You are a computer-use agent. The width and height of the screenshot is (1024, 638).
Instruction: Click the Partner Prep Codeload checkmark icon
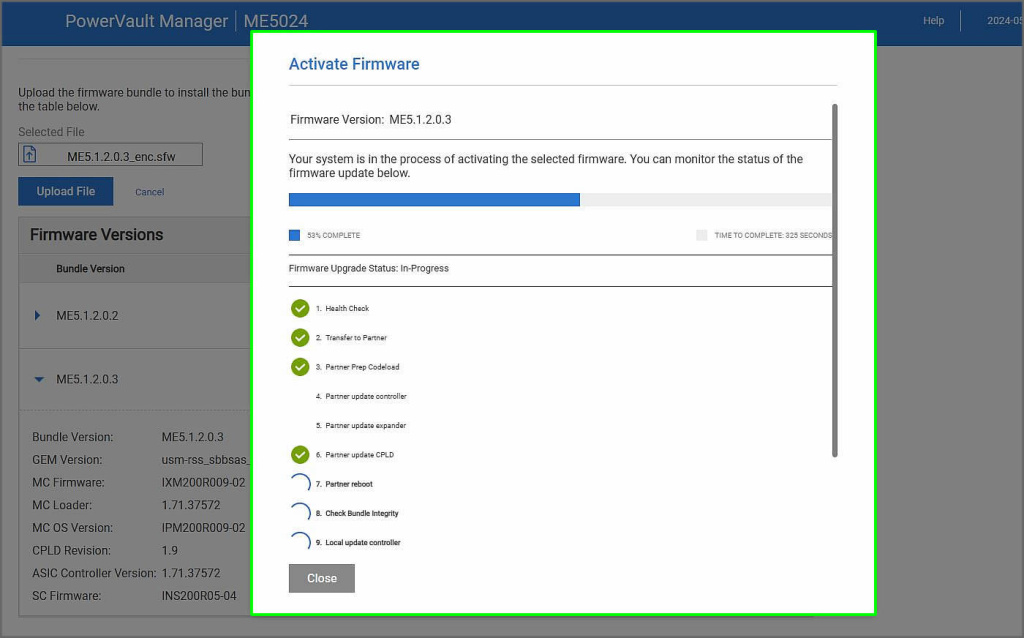click(x=300, y=367)
